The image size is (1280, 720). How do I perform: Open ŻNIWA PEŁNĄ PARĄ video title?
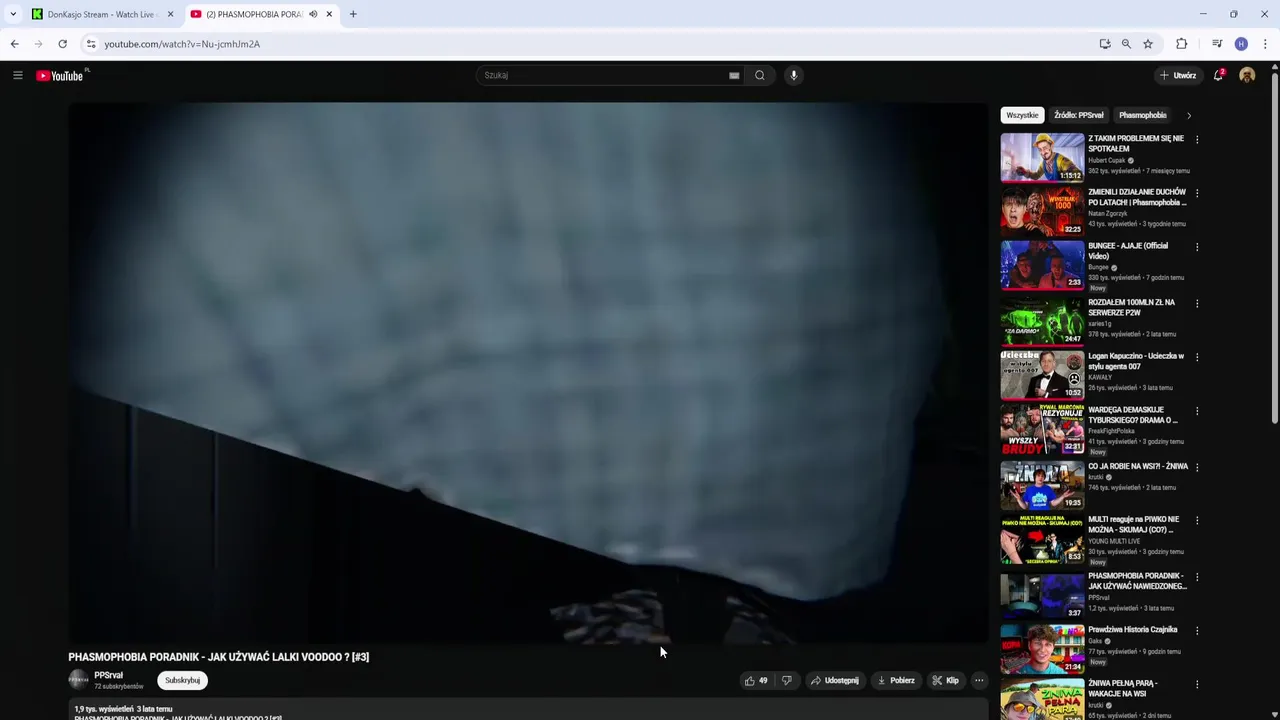(x=1123, y=689)
